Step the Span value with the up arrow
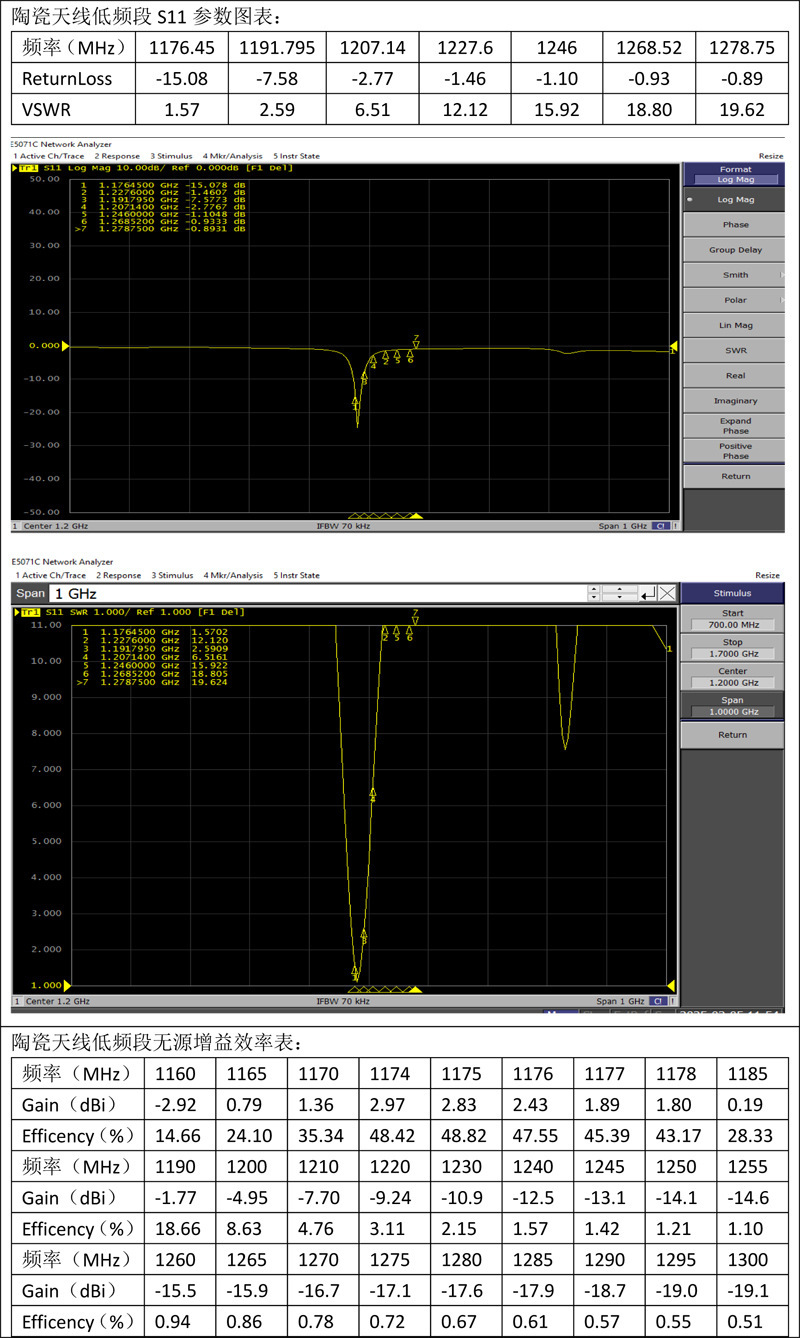The height and width of the screenshot is (1338, 800). (x=594, y=589)
